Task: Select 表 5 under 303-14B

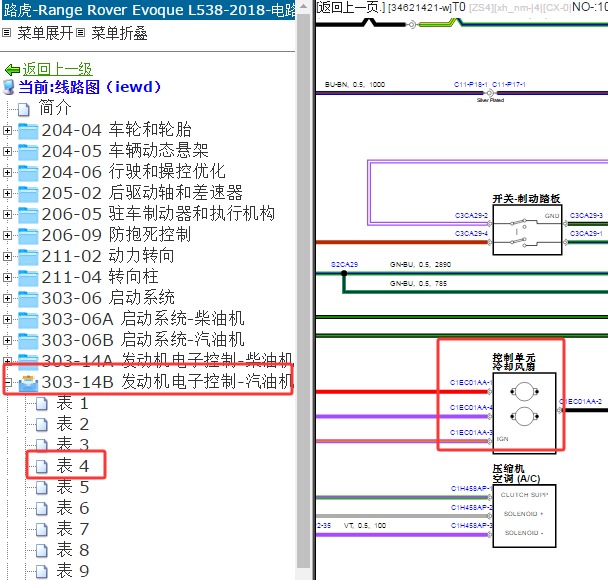Action: coord(73,487)
